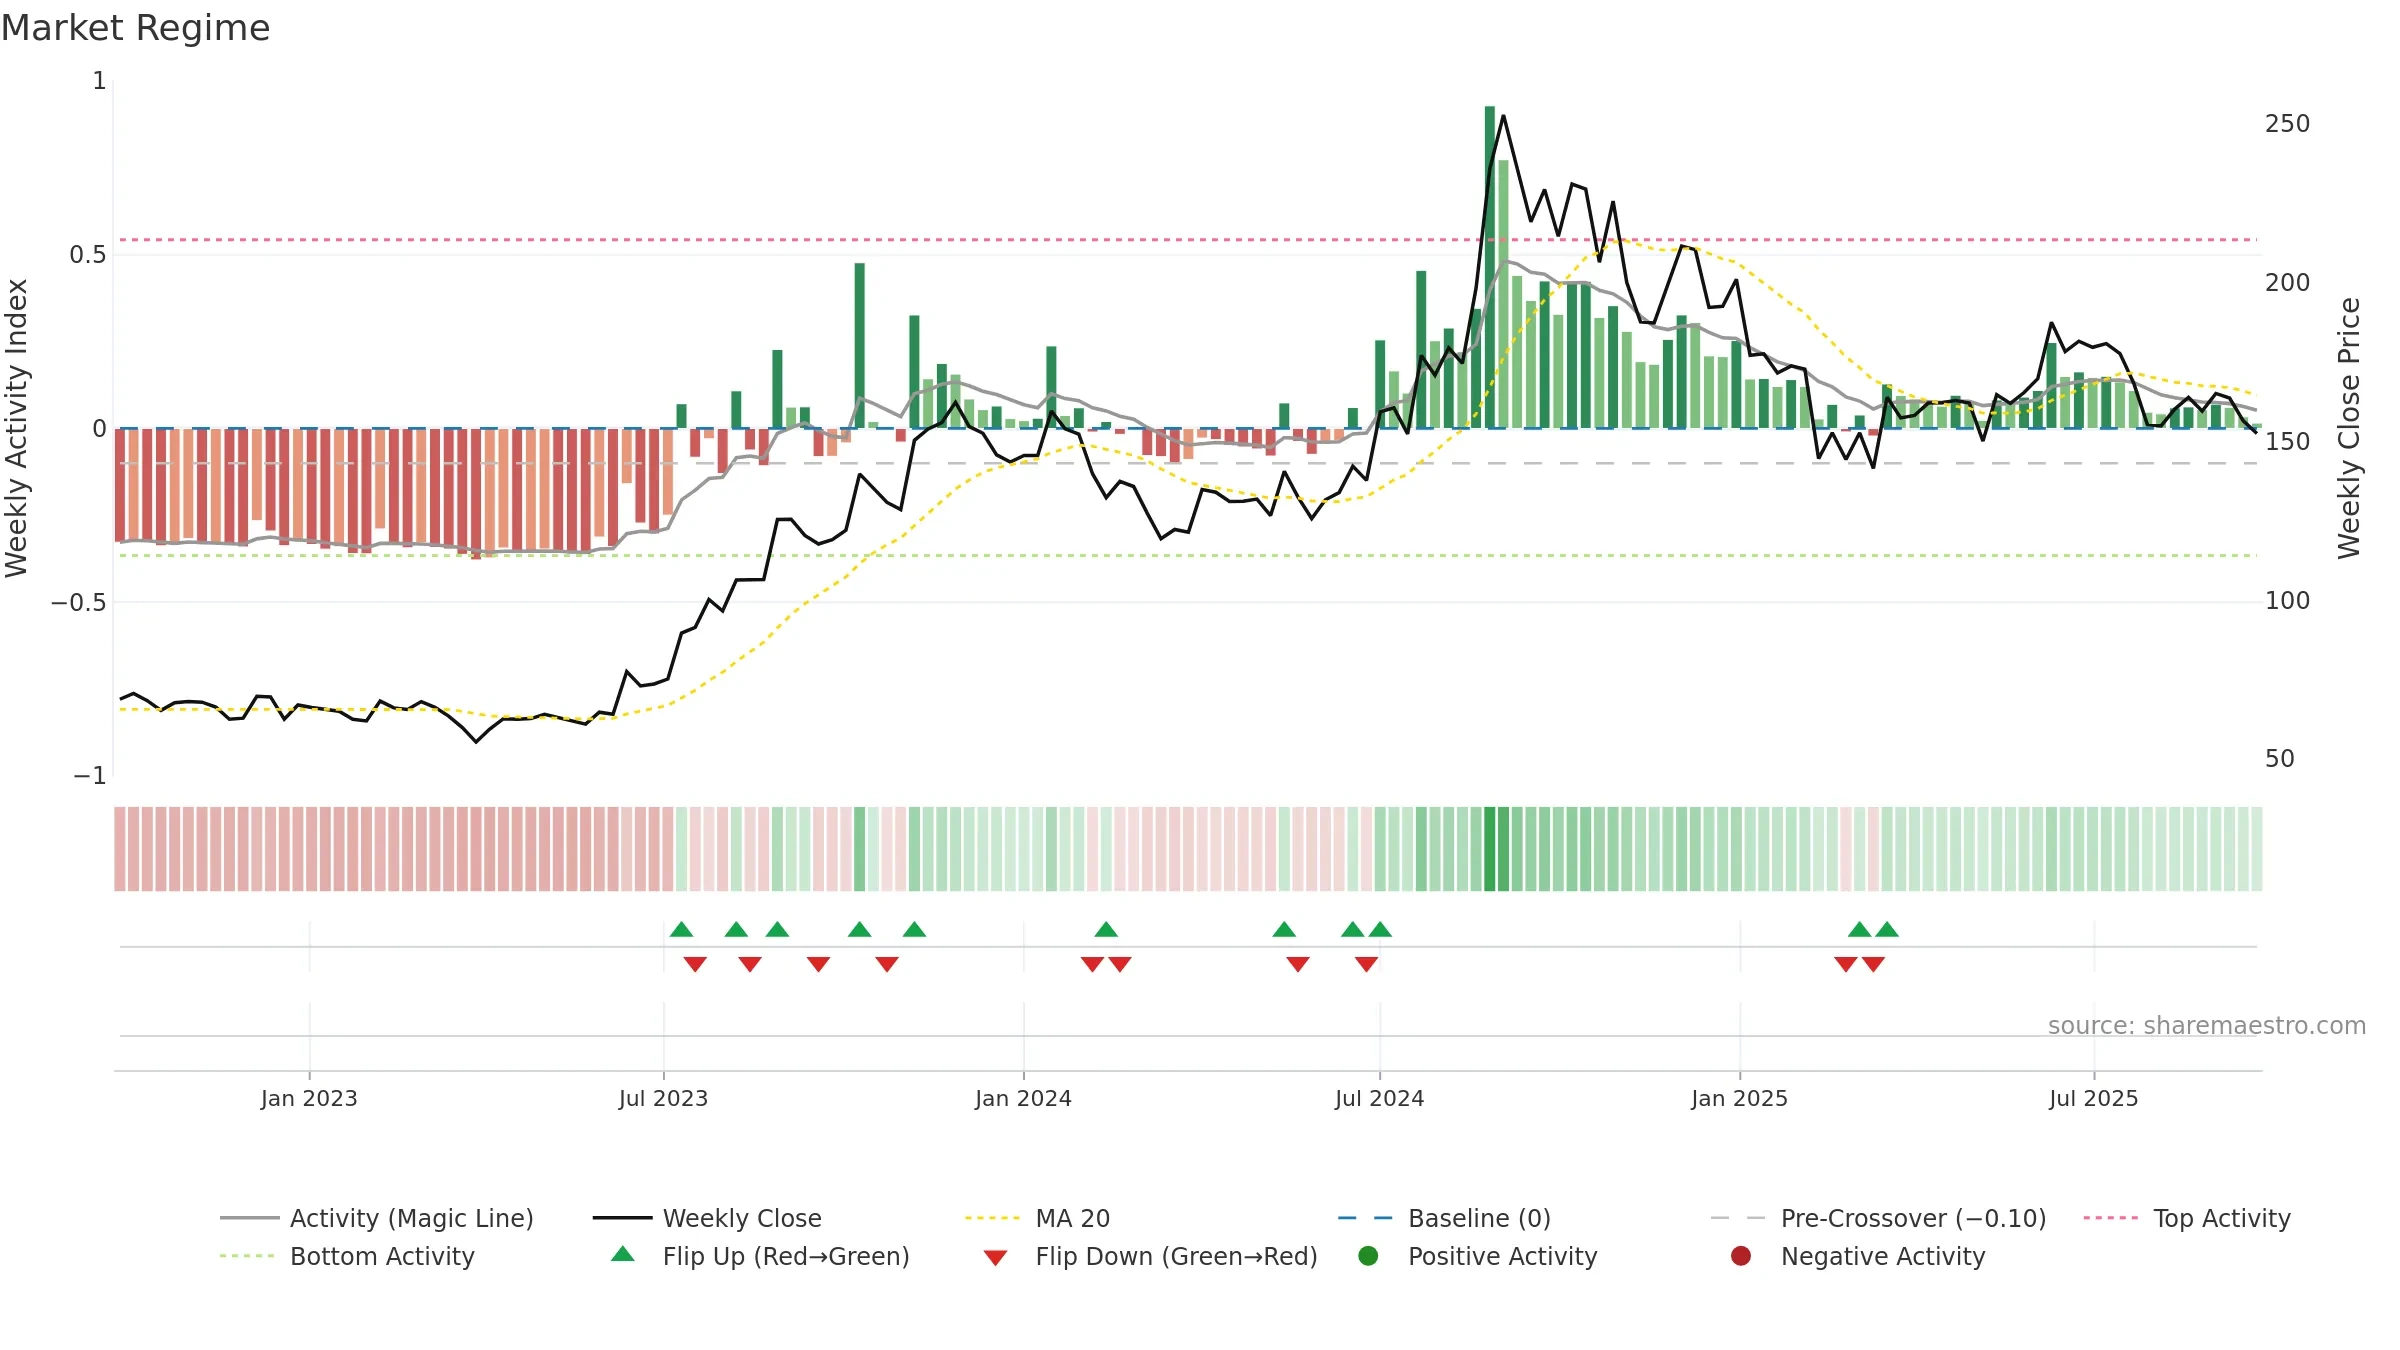This screenshot has width=2400, height=1350.
Task: Click the Jan 2024 axis label
Action: coord(1023,1098)
